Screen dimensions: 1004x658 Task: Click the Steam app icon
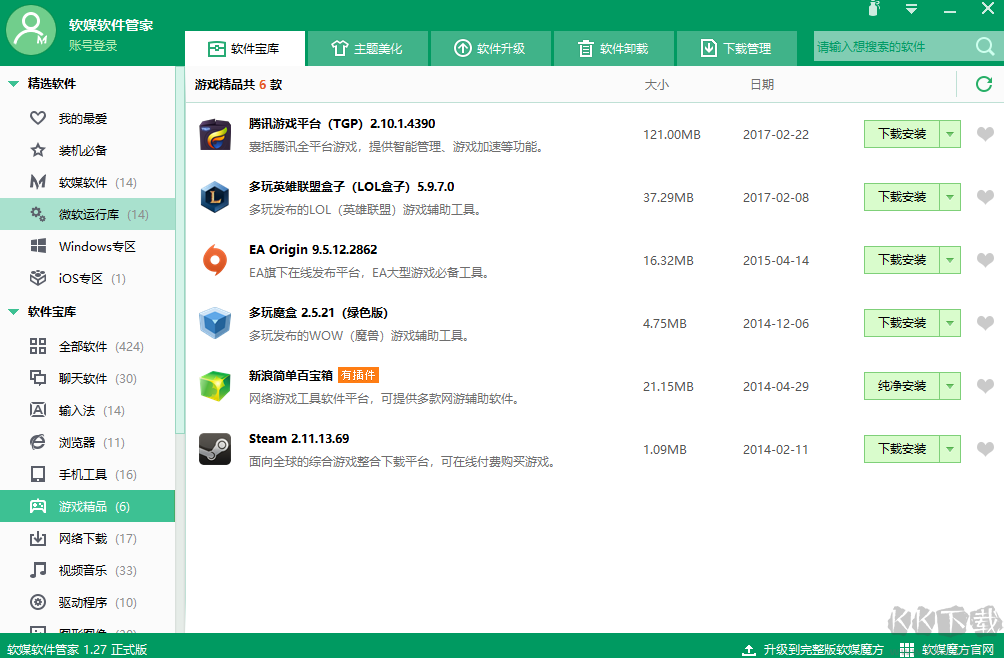point(215,449)
